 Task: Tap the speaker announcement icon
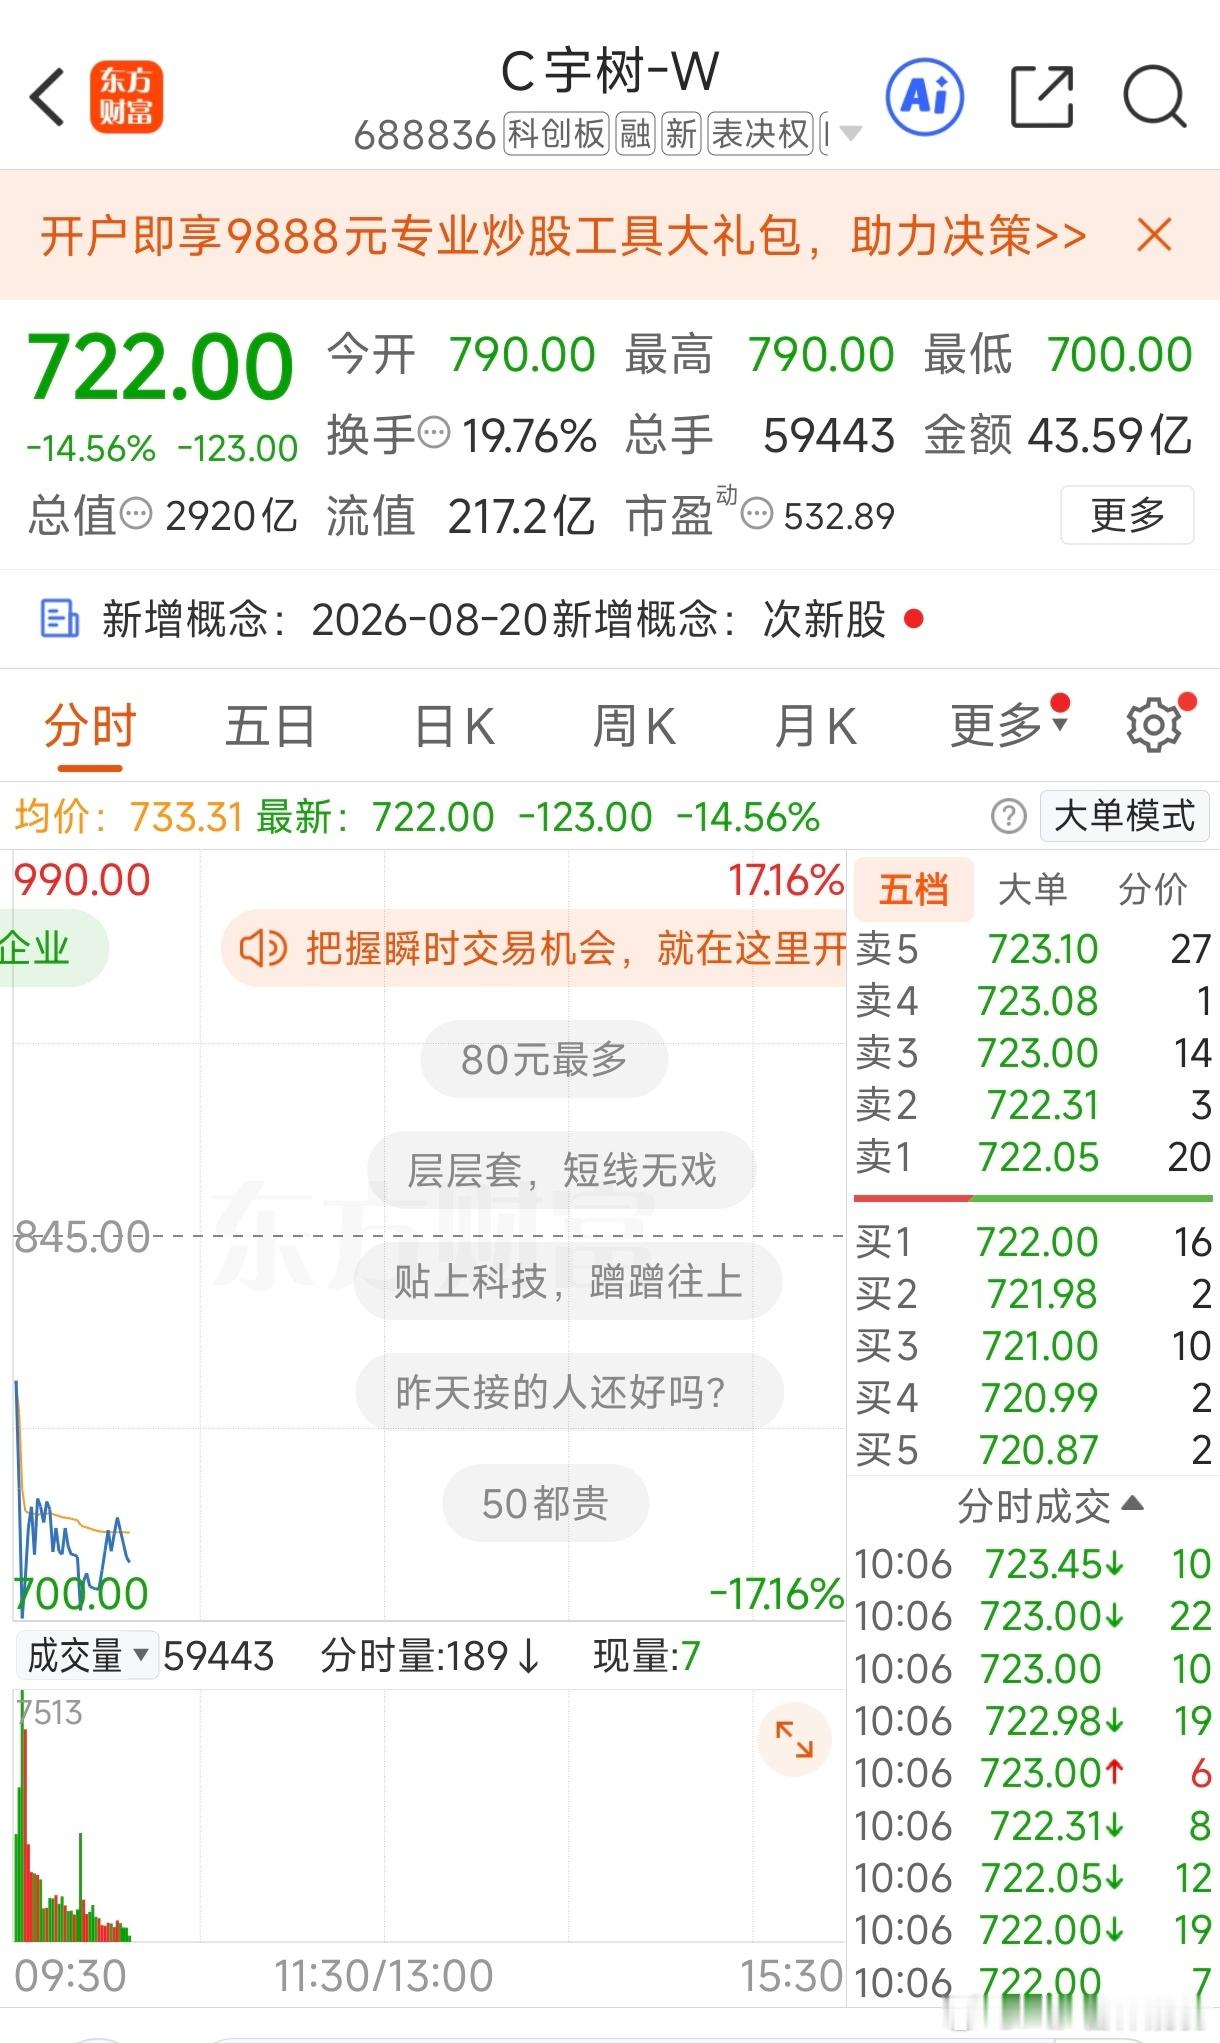263,948
